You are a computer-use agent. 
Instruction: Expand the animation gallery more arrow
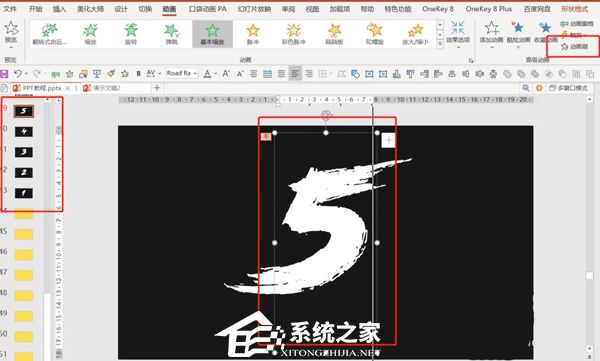tap(440, 44)
